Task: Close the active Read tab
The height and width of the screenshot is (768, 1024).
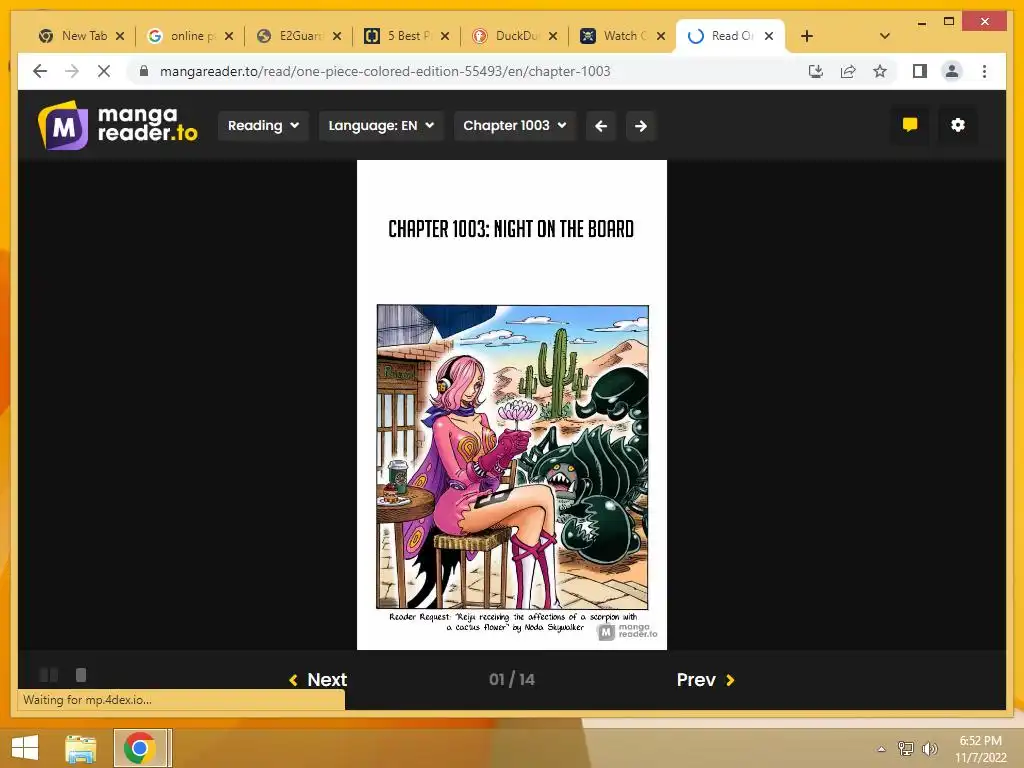Action: [x=769, y=36]
